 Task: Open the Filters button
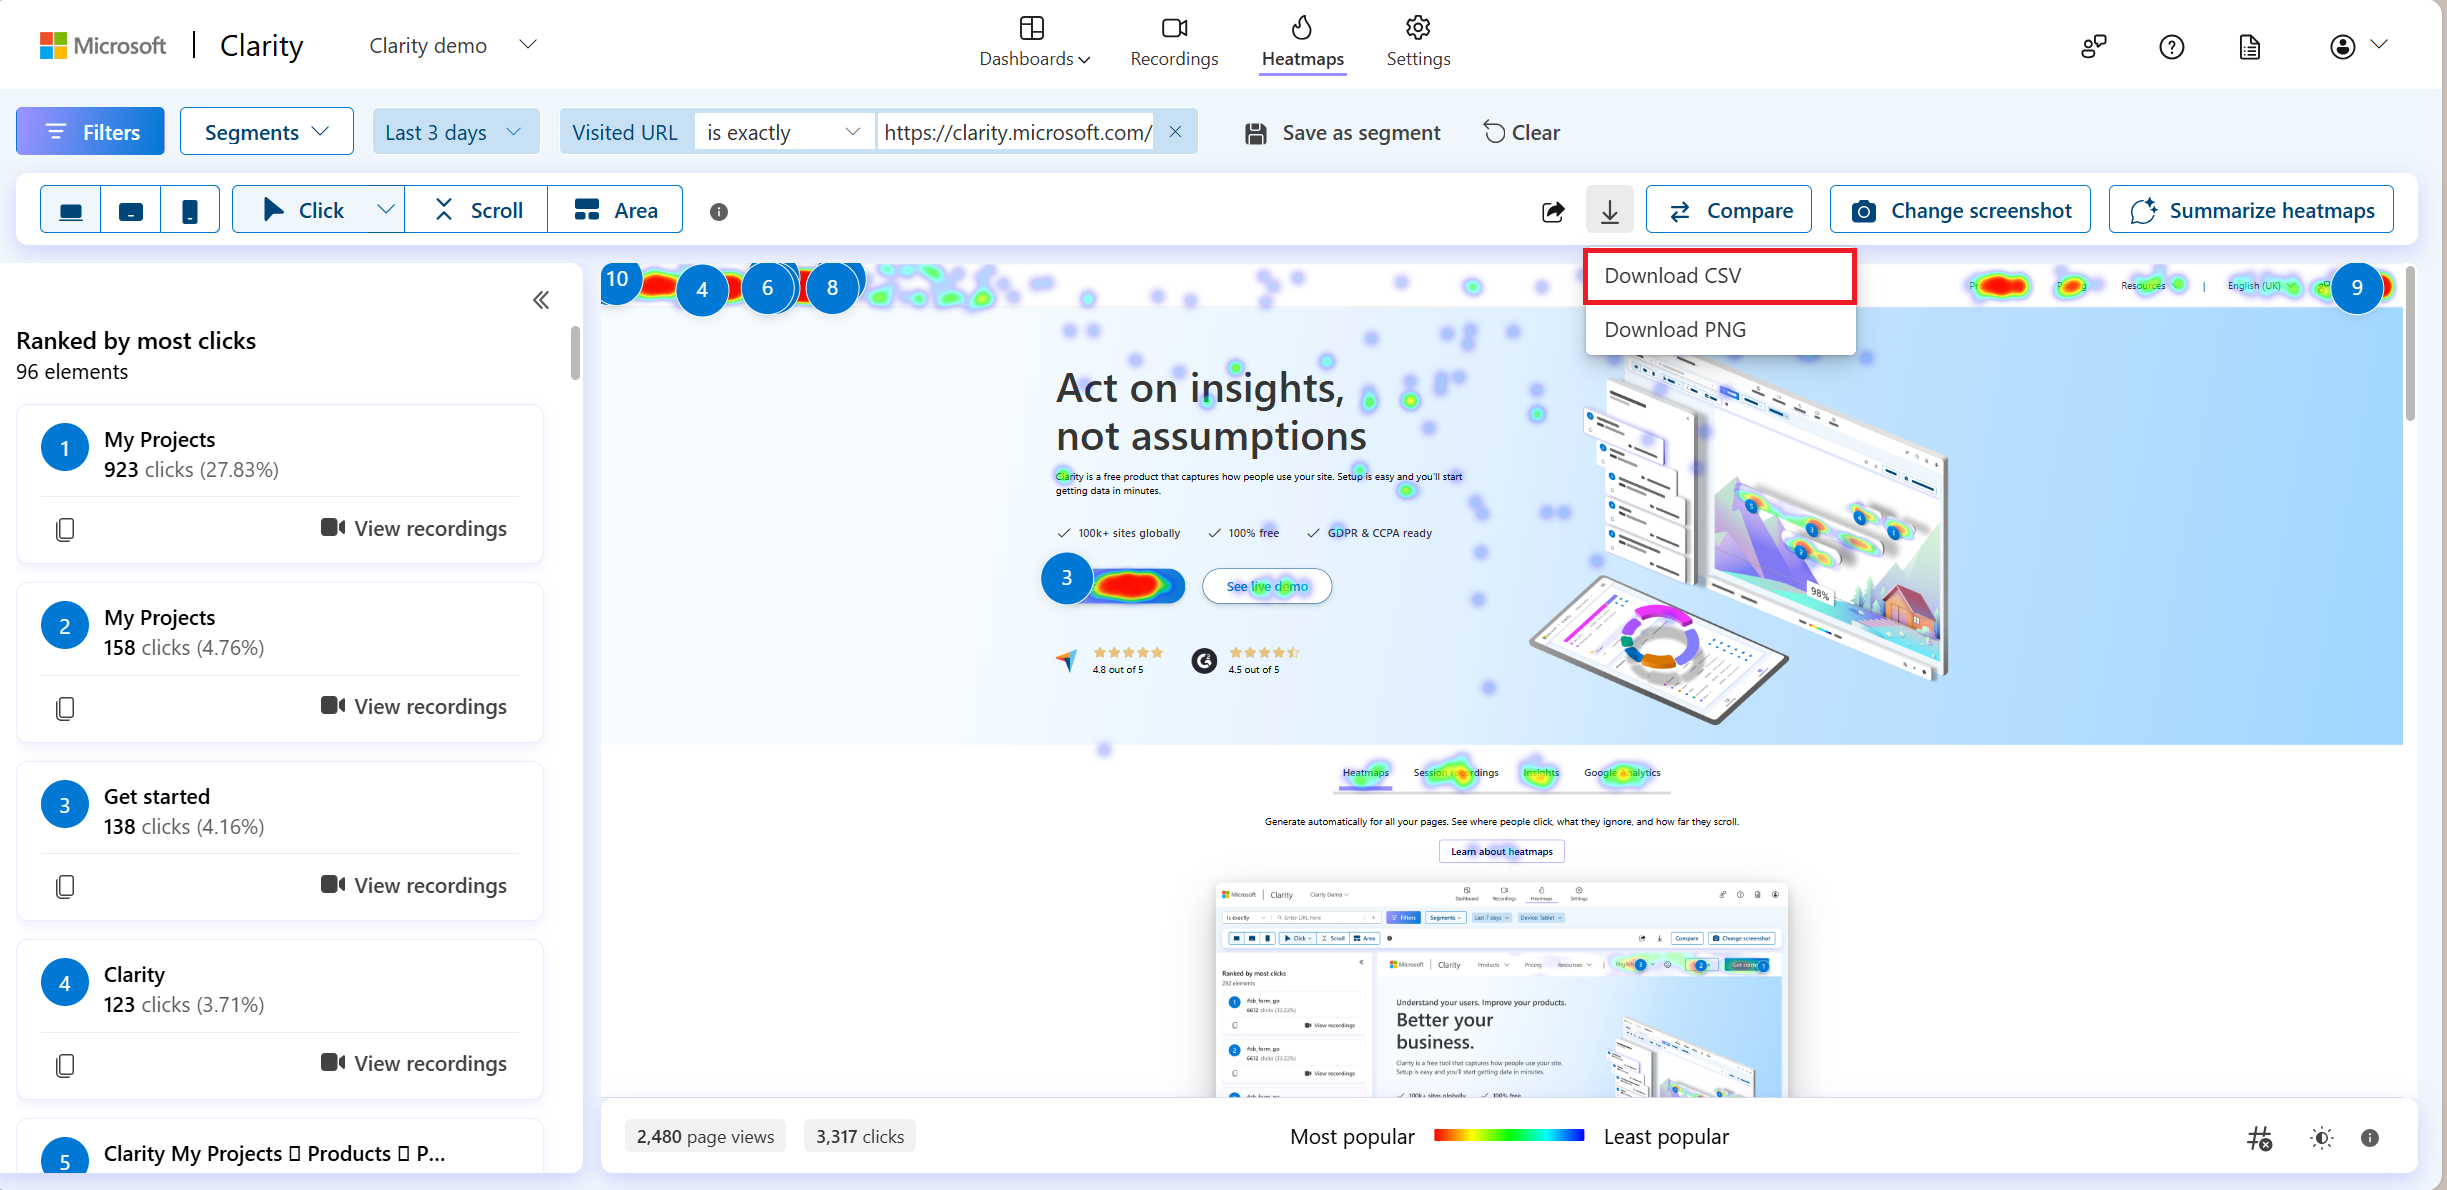[x=90, y=132]
